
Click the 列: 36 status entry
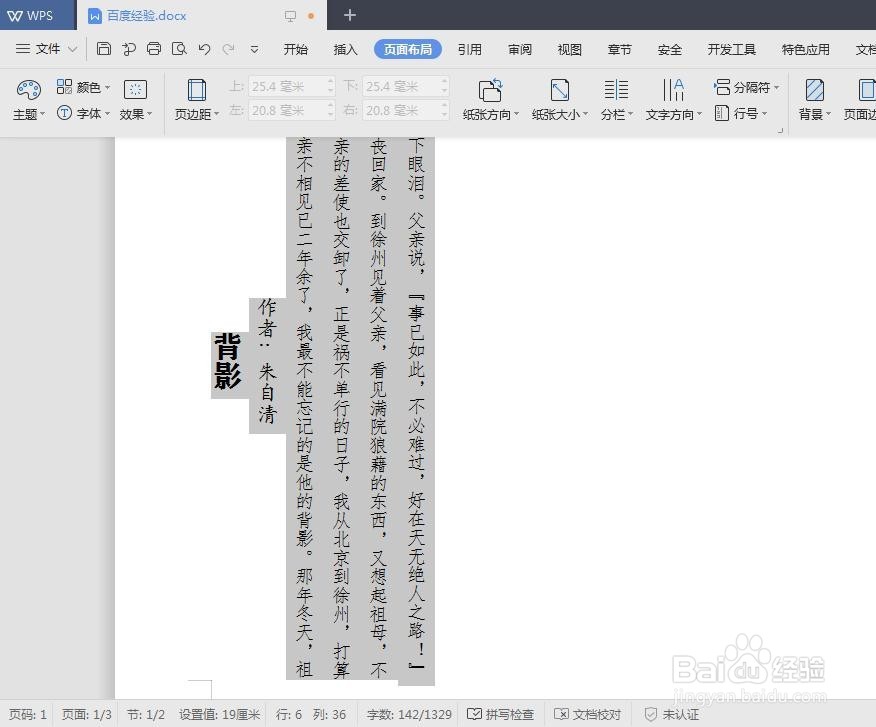(x=329, y=714)
